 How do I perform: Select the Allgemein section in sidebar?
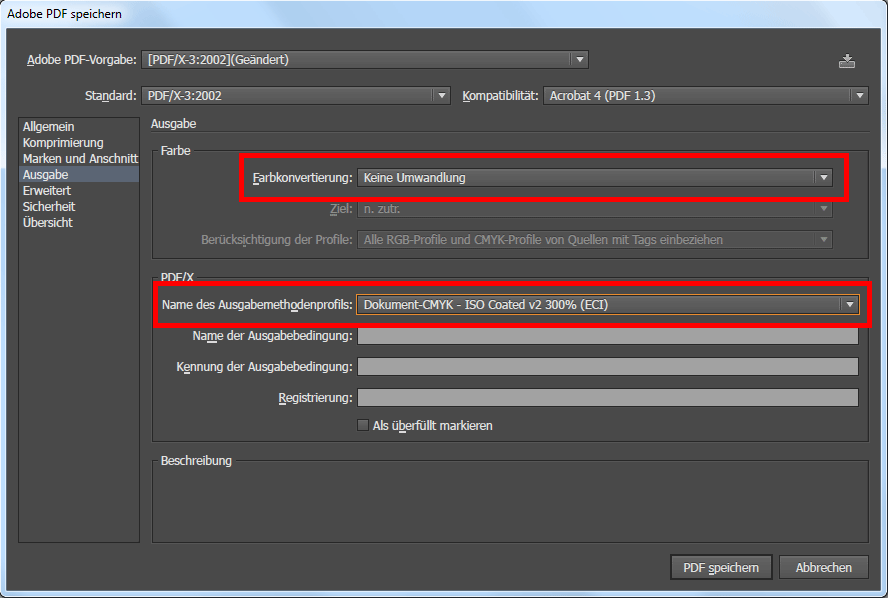tap(48, 127)
